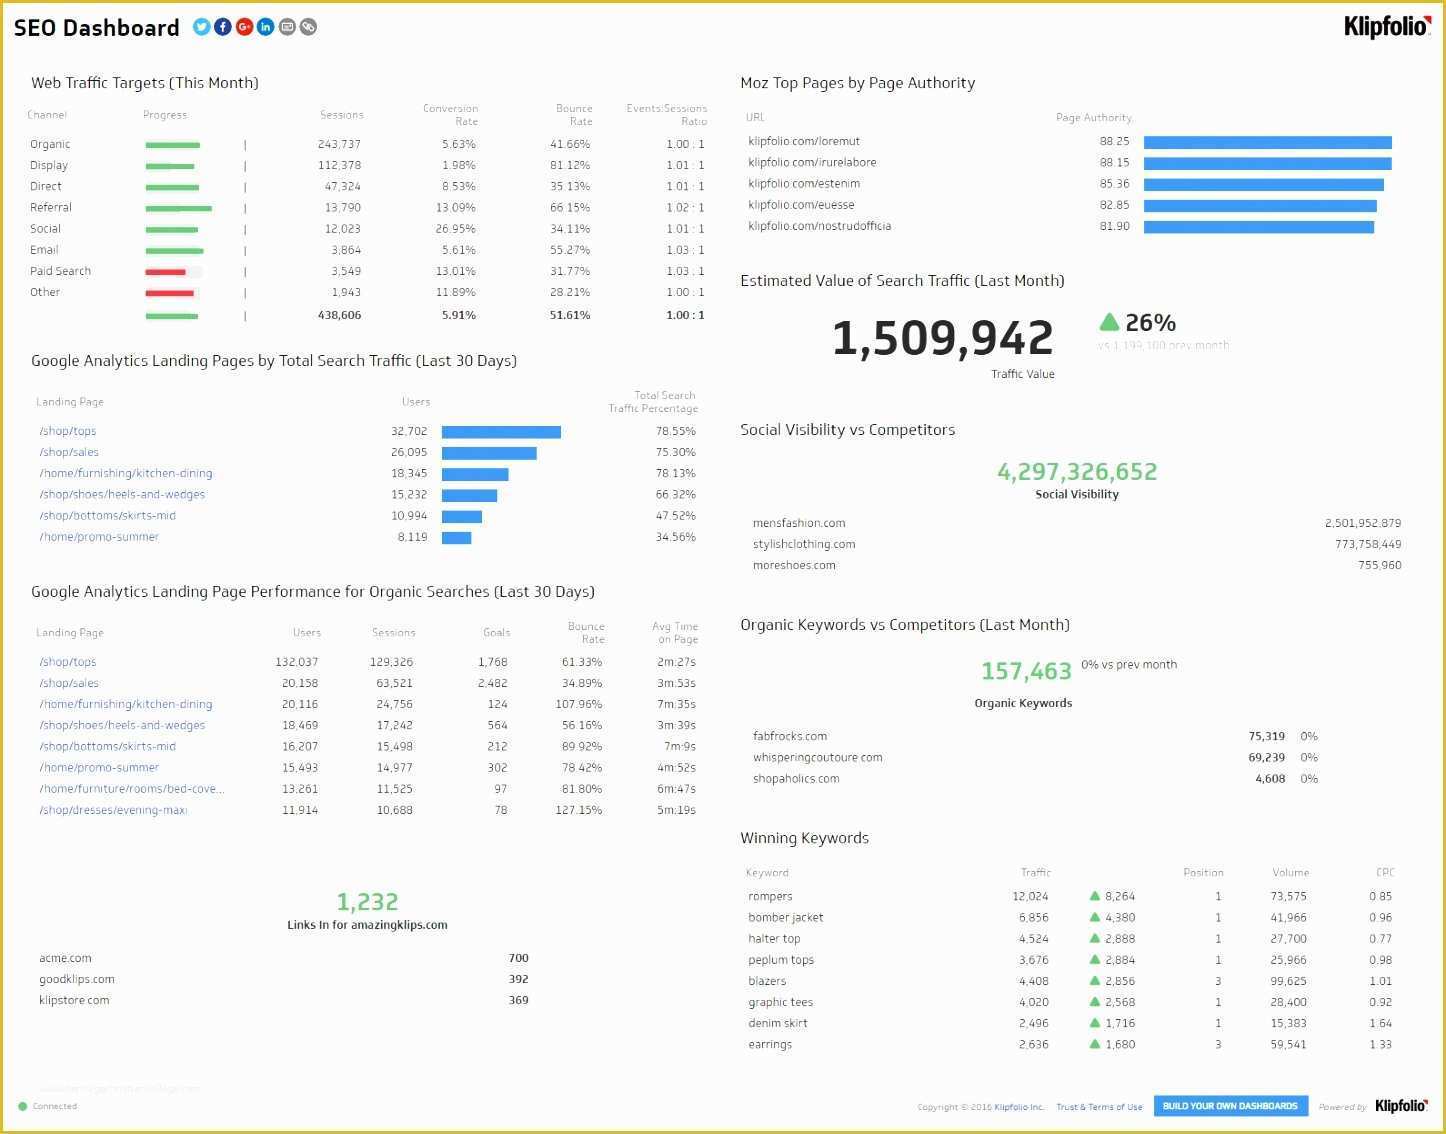Screen dimensions: 1446x1134
Task: Click the red Other channel progress bar
Action: (x=172, y=293)
